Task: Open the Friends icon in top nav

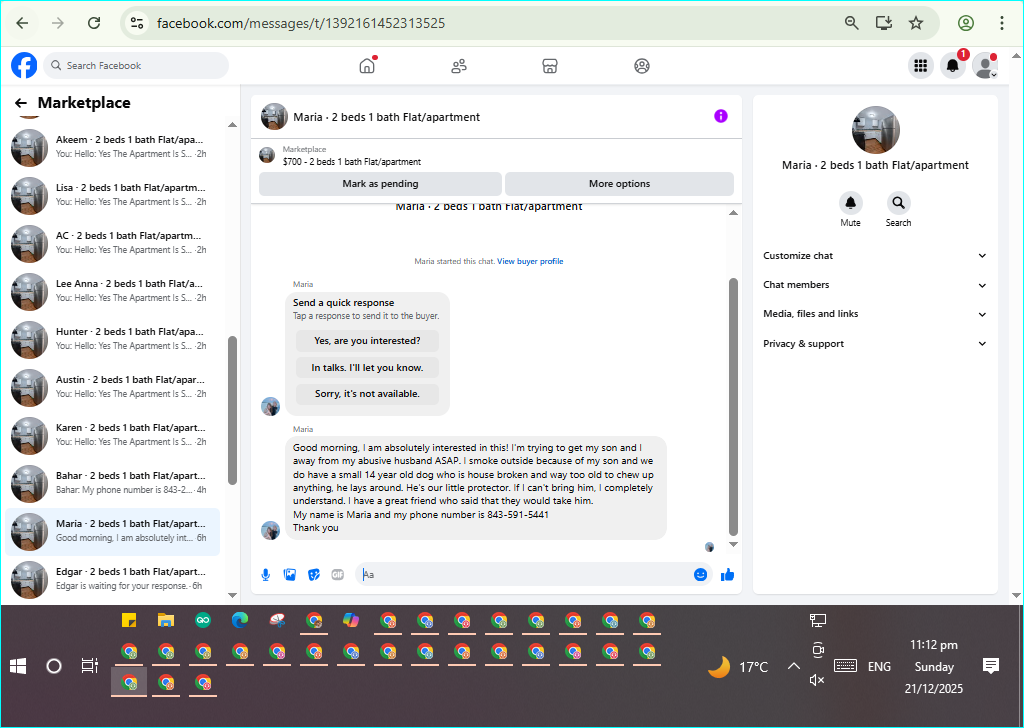Action: (459, 66)
